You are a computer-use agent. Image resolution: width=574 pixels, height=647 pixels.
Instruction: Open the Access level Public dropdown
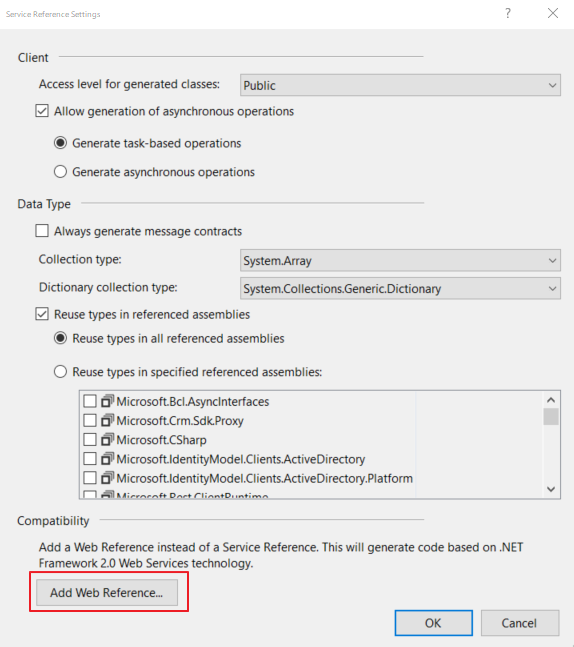tap(400, 85)
